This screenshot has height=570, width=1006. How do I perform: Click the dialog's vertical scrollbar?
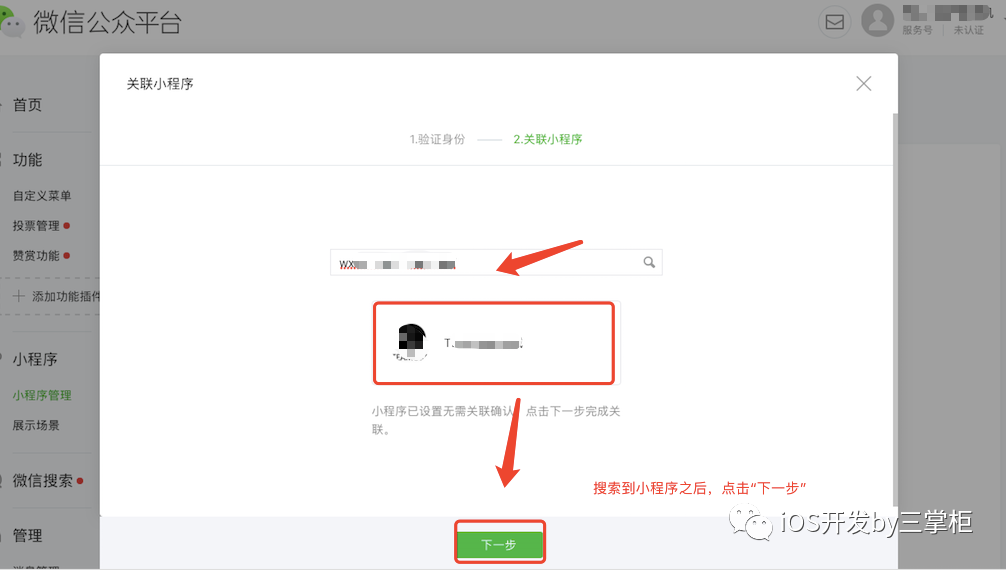pyautogui.click(x=895, y=310)
